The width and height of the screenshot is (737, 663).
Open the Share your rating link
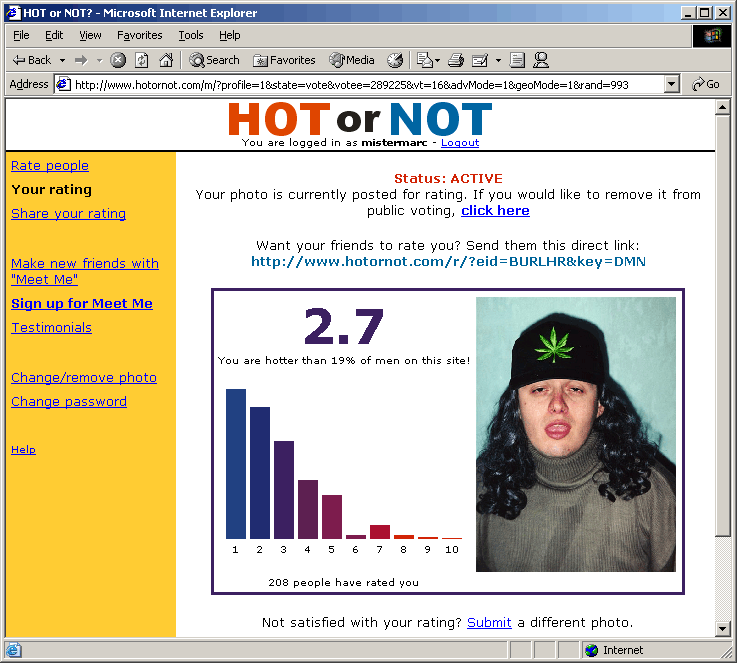[x=69, y=214]
